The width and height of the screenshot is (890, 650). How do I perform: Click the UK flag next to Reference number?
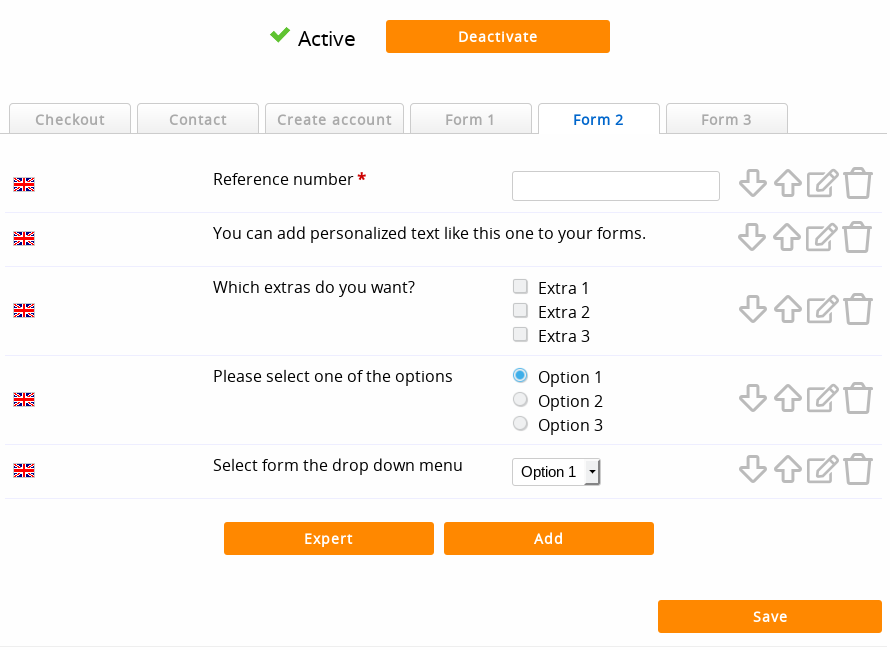tap(23, 184)
